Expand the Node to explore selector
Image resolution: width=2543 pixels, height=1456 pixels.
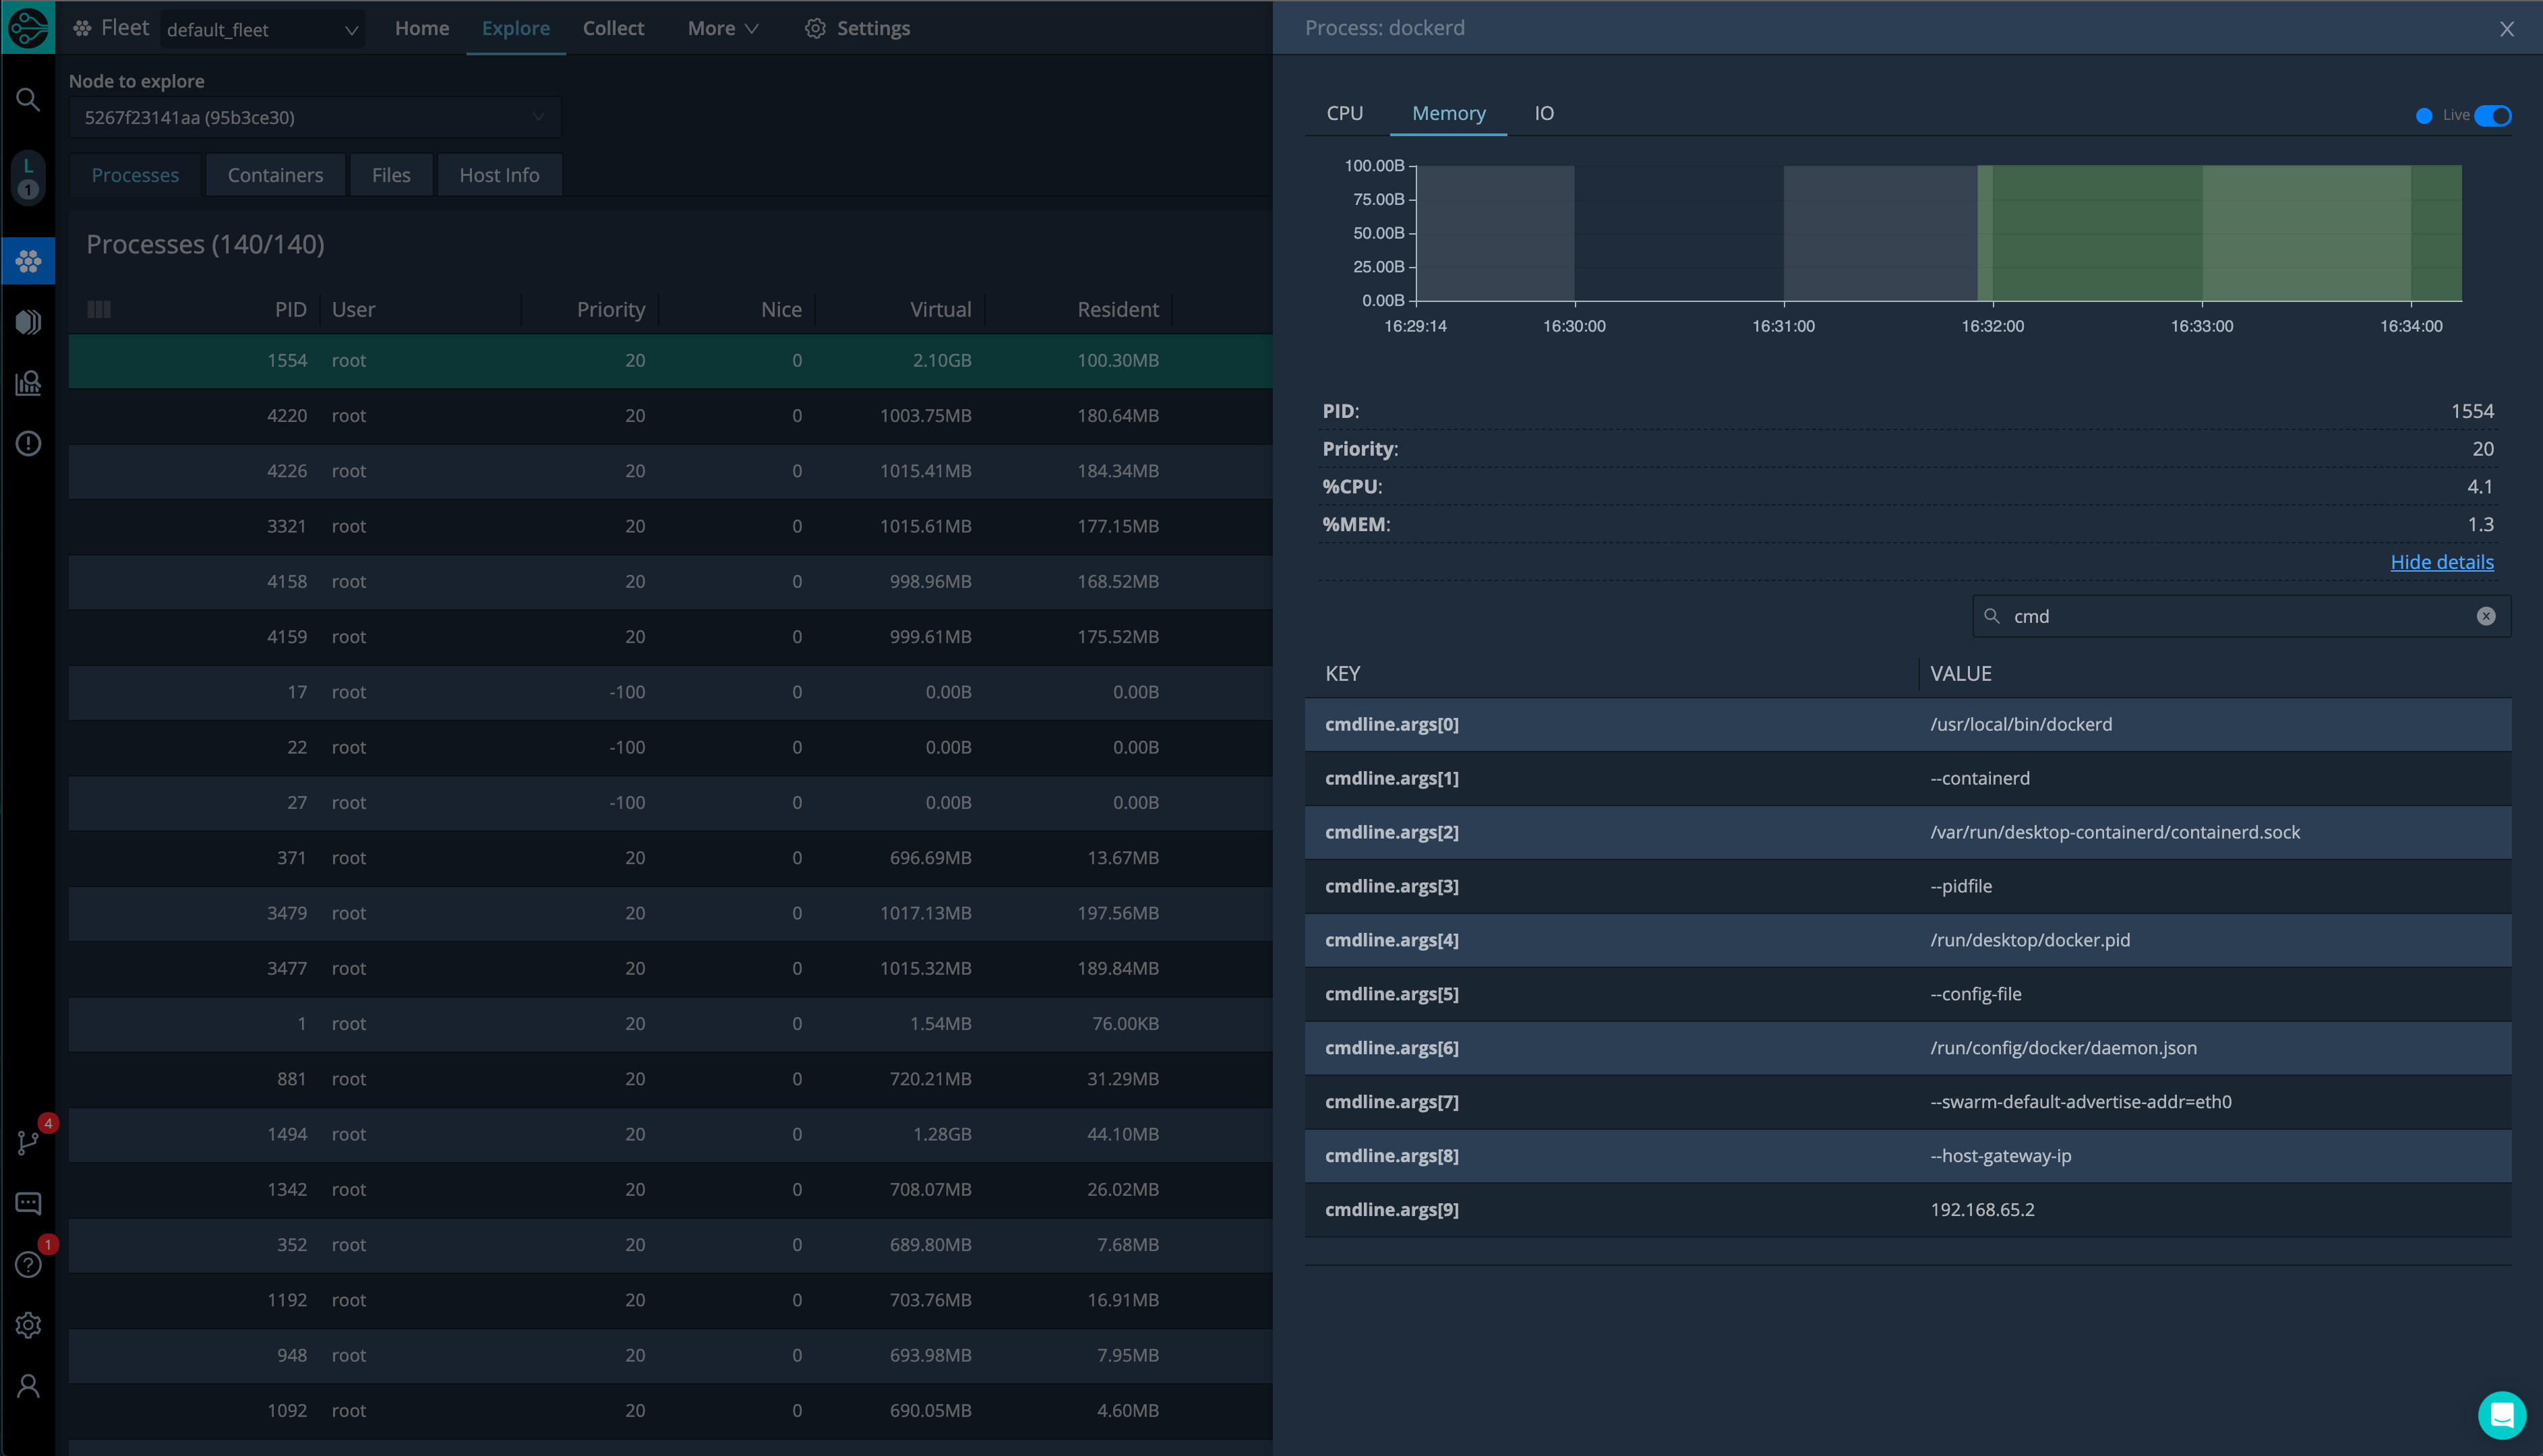[314, 117]
